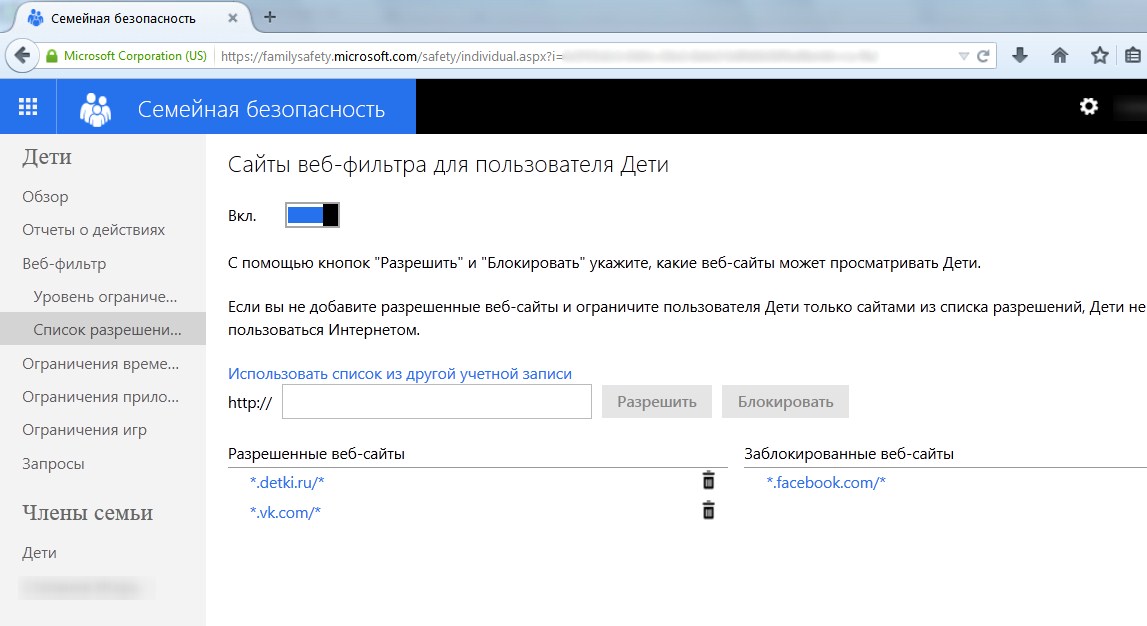The width and height of the screenshot is (1147, 626).
Task: Open settings via the gear icon
Action: pyautogui.click(x=1088, y=107)
